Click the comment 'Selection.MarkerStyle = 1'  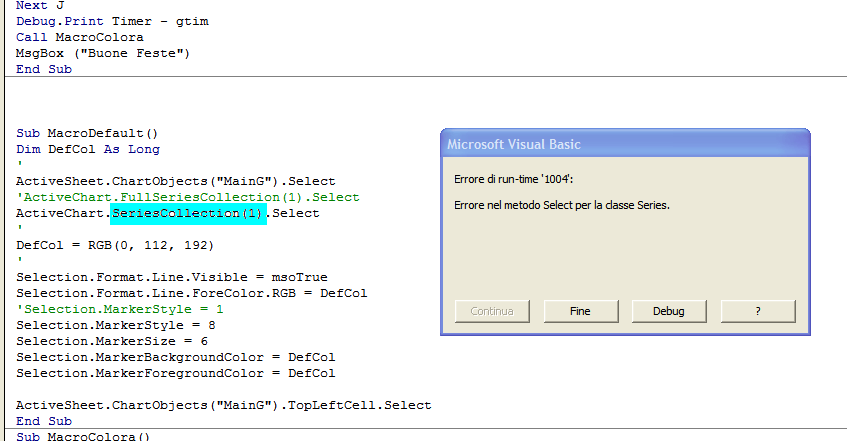120,309
